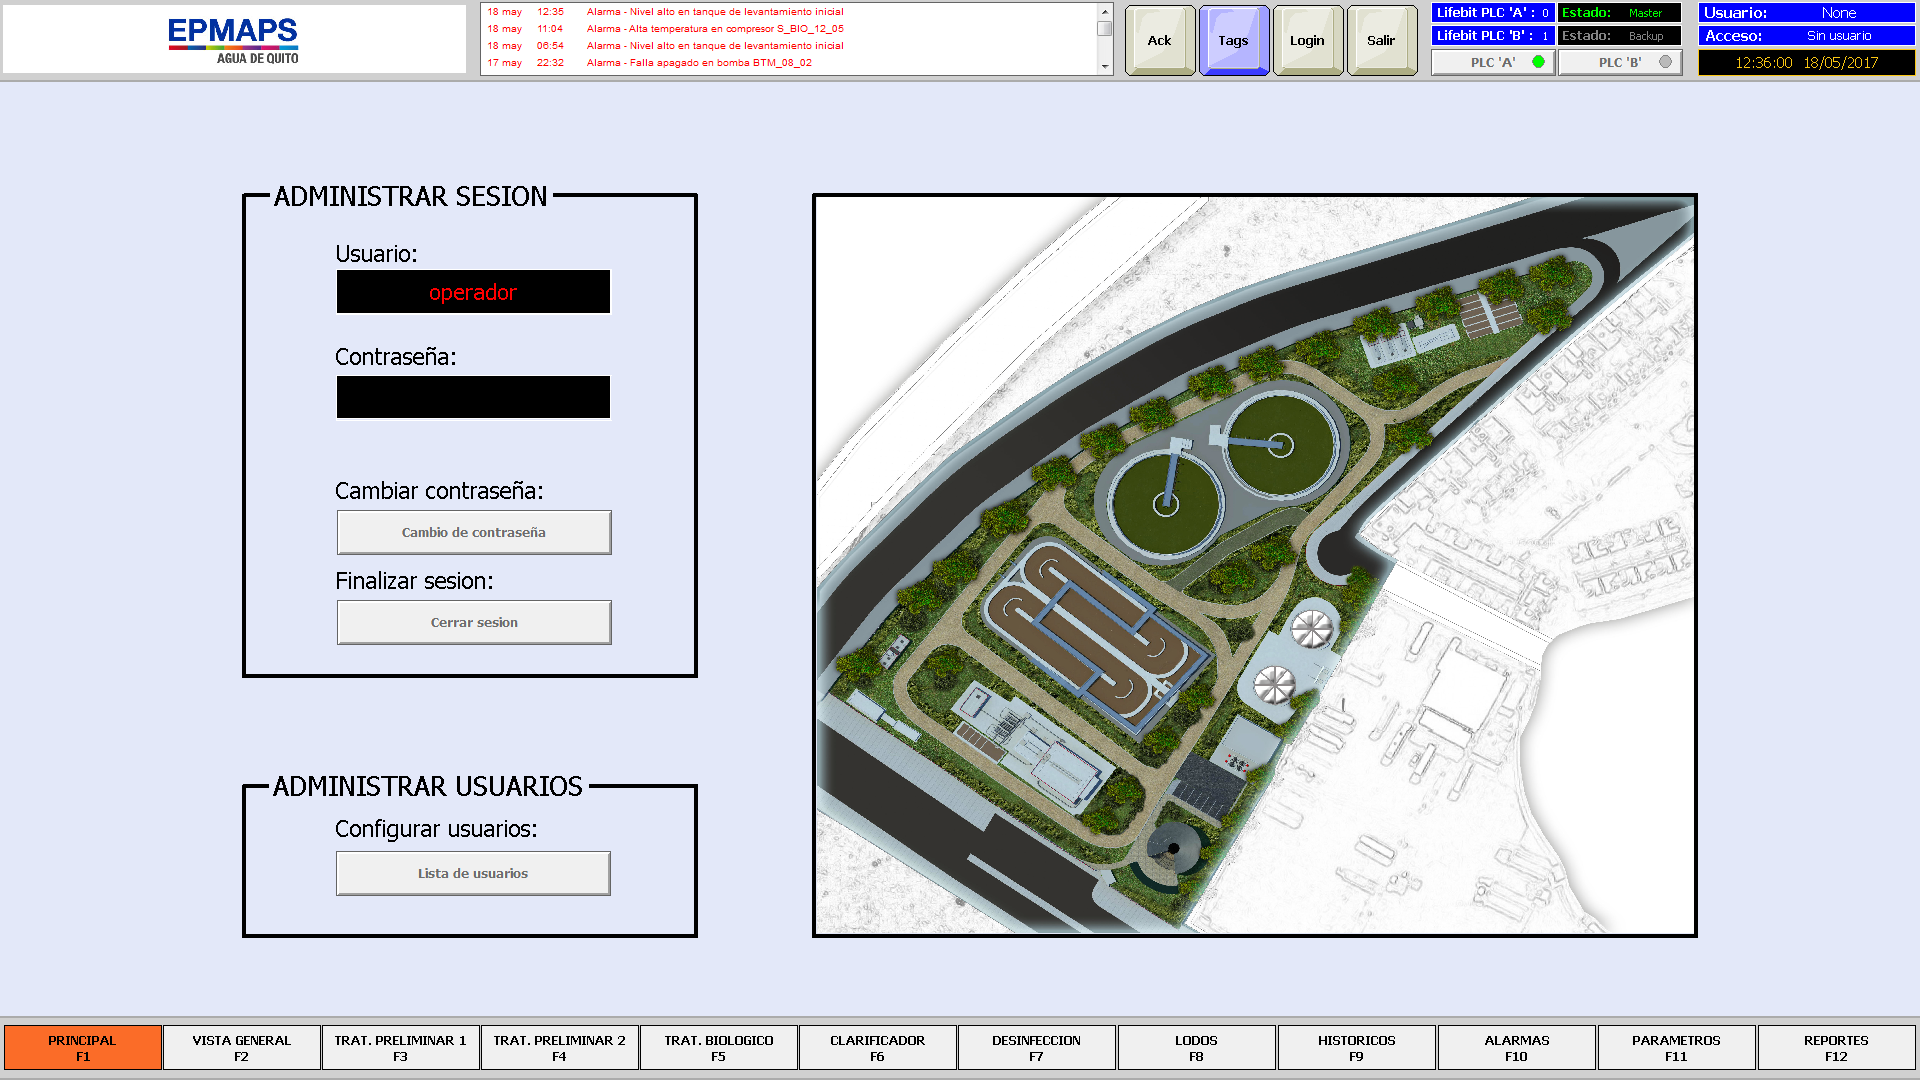1920x1080 pixels.
Task: Go to ALARMAS F10 tab
Action: [x=1516, y=1047]
